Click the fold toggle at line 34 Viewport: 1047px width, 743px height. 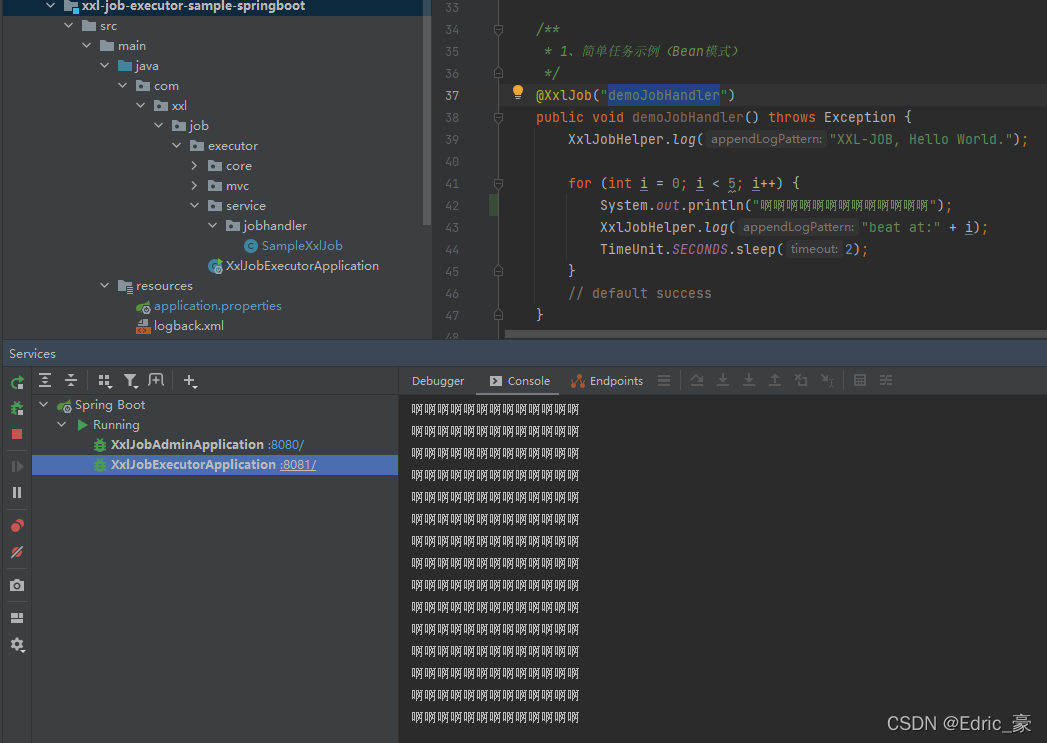498,29
